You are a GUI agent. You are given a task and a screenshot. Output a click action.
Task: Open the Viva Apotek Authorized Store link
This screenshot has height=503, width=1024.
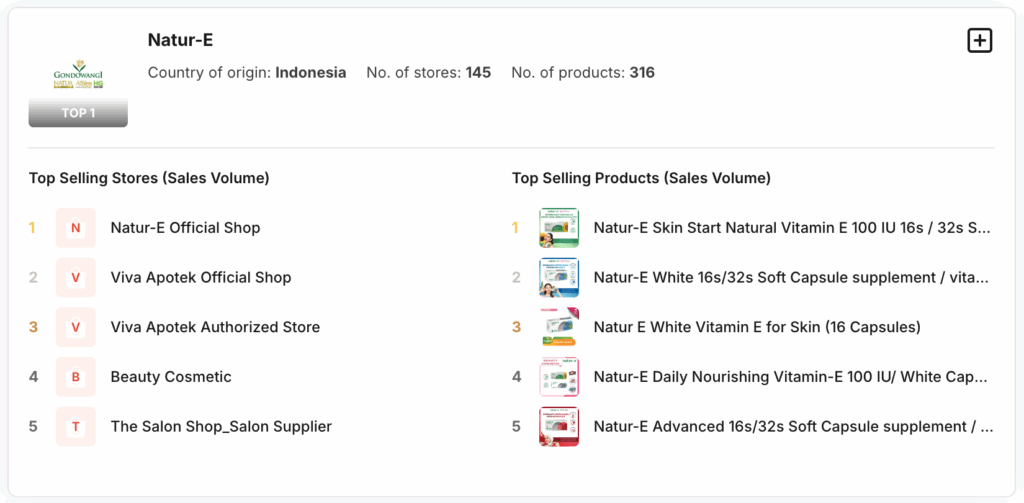click(x=216, y=327)
